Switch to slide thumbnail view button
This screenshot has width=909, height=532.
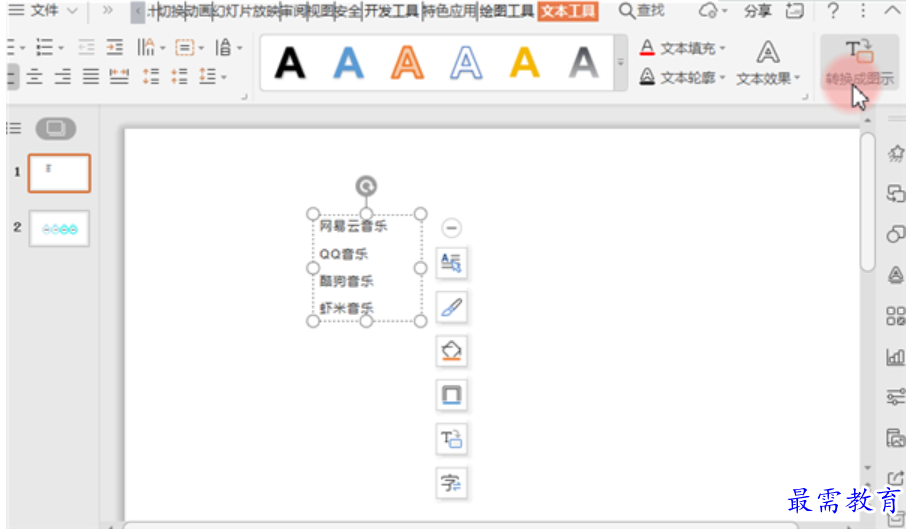56,128
